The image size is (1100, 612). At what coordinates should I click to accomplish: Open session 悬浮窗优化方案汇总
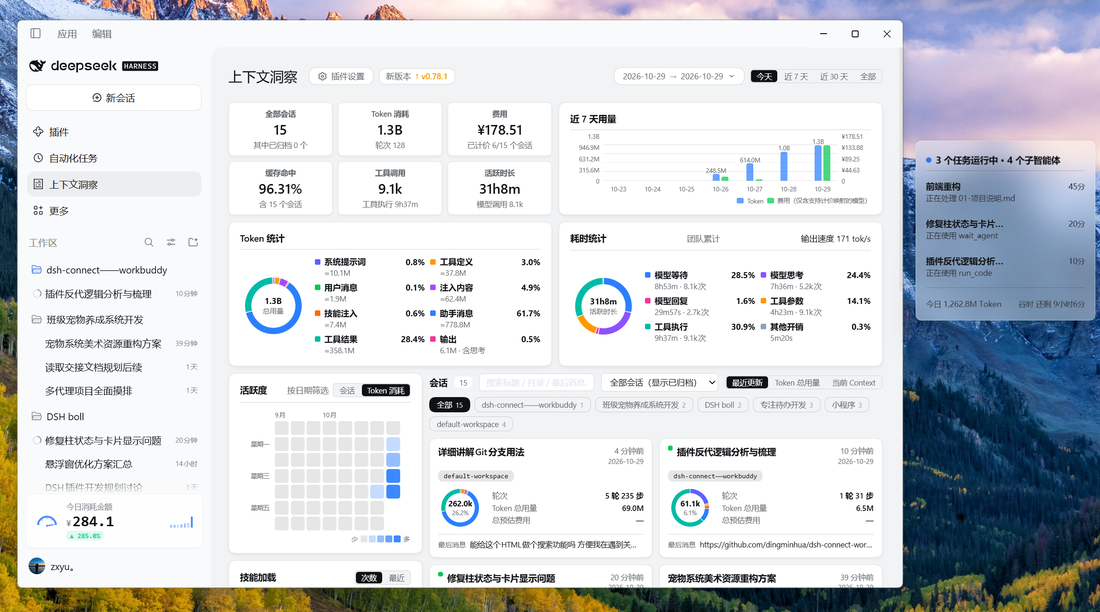click(x=114, y=464)
